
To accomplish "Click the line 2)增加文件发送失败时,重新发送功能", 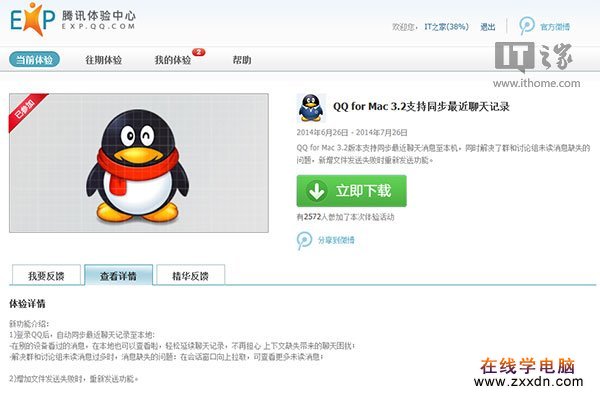I will [x=73, y=379].
